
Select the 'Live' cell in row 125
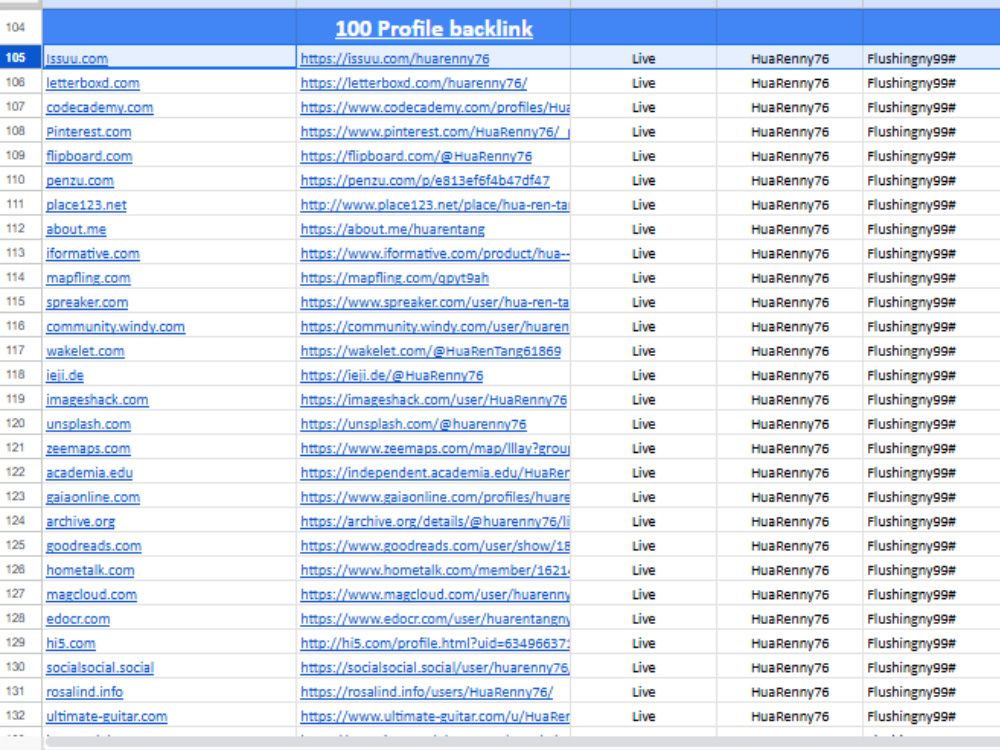tap(643, 546)
